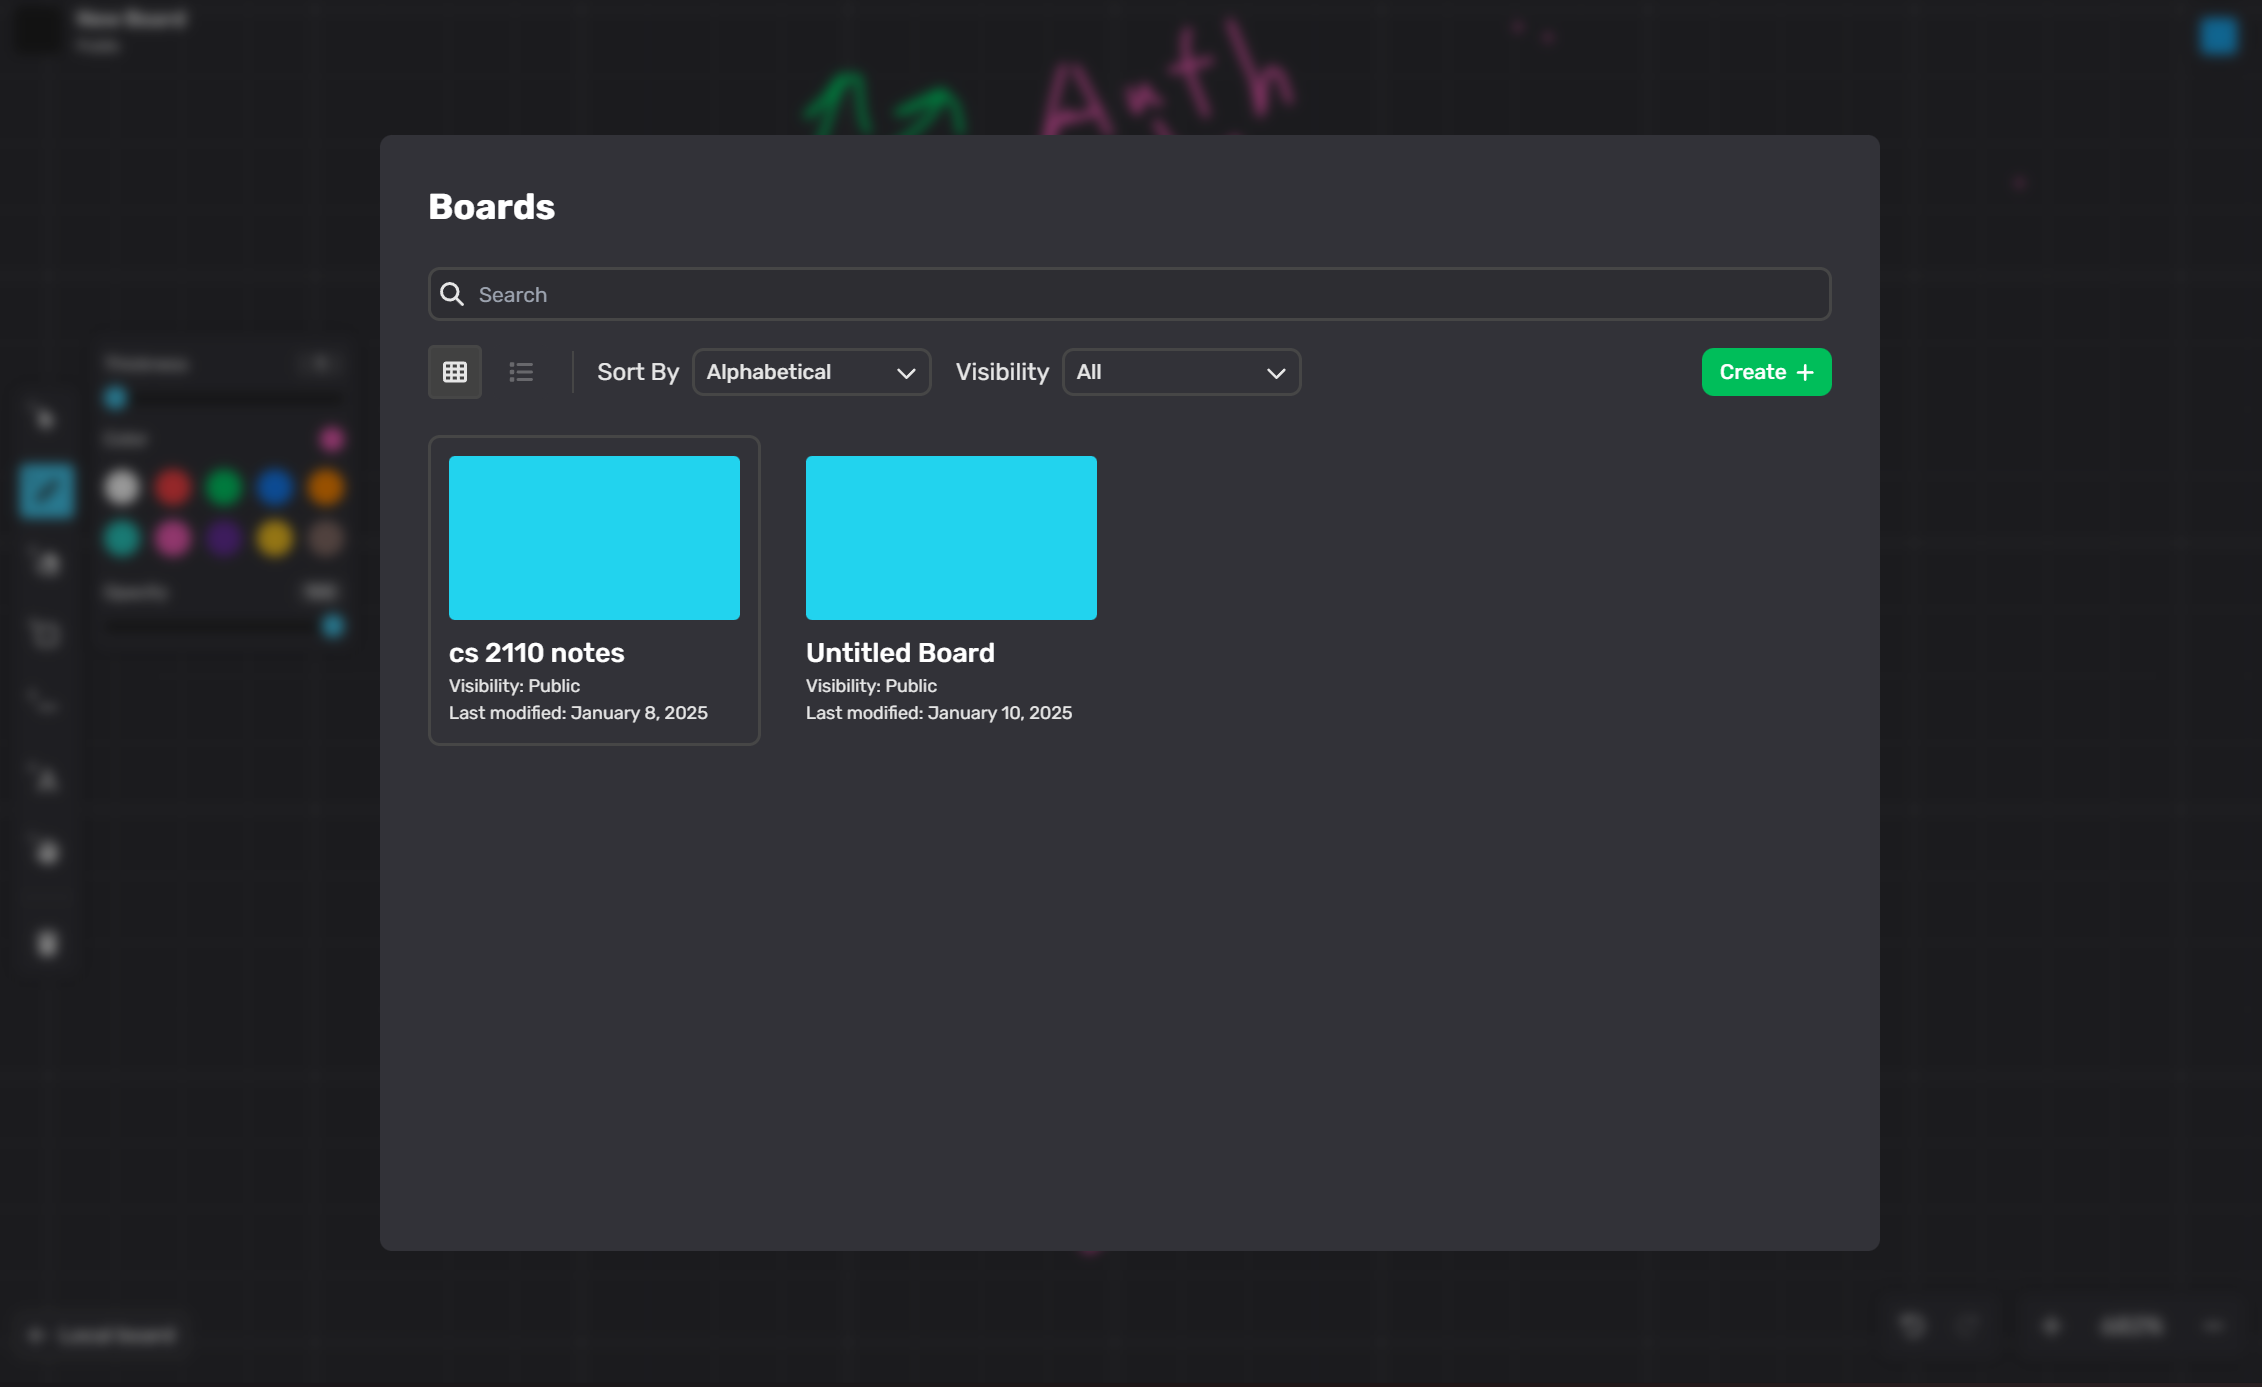
Task: Click the blue user avatar icon
Action: pos(2217,37)
